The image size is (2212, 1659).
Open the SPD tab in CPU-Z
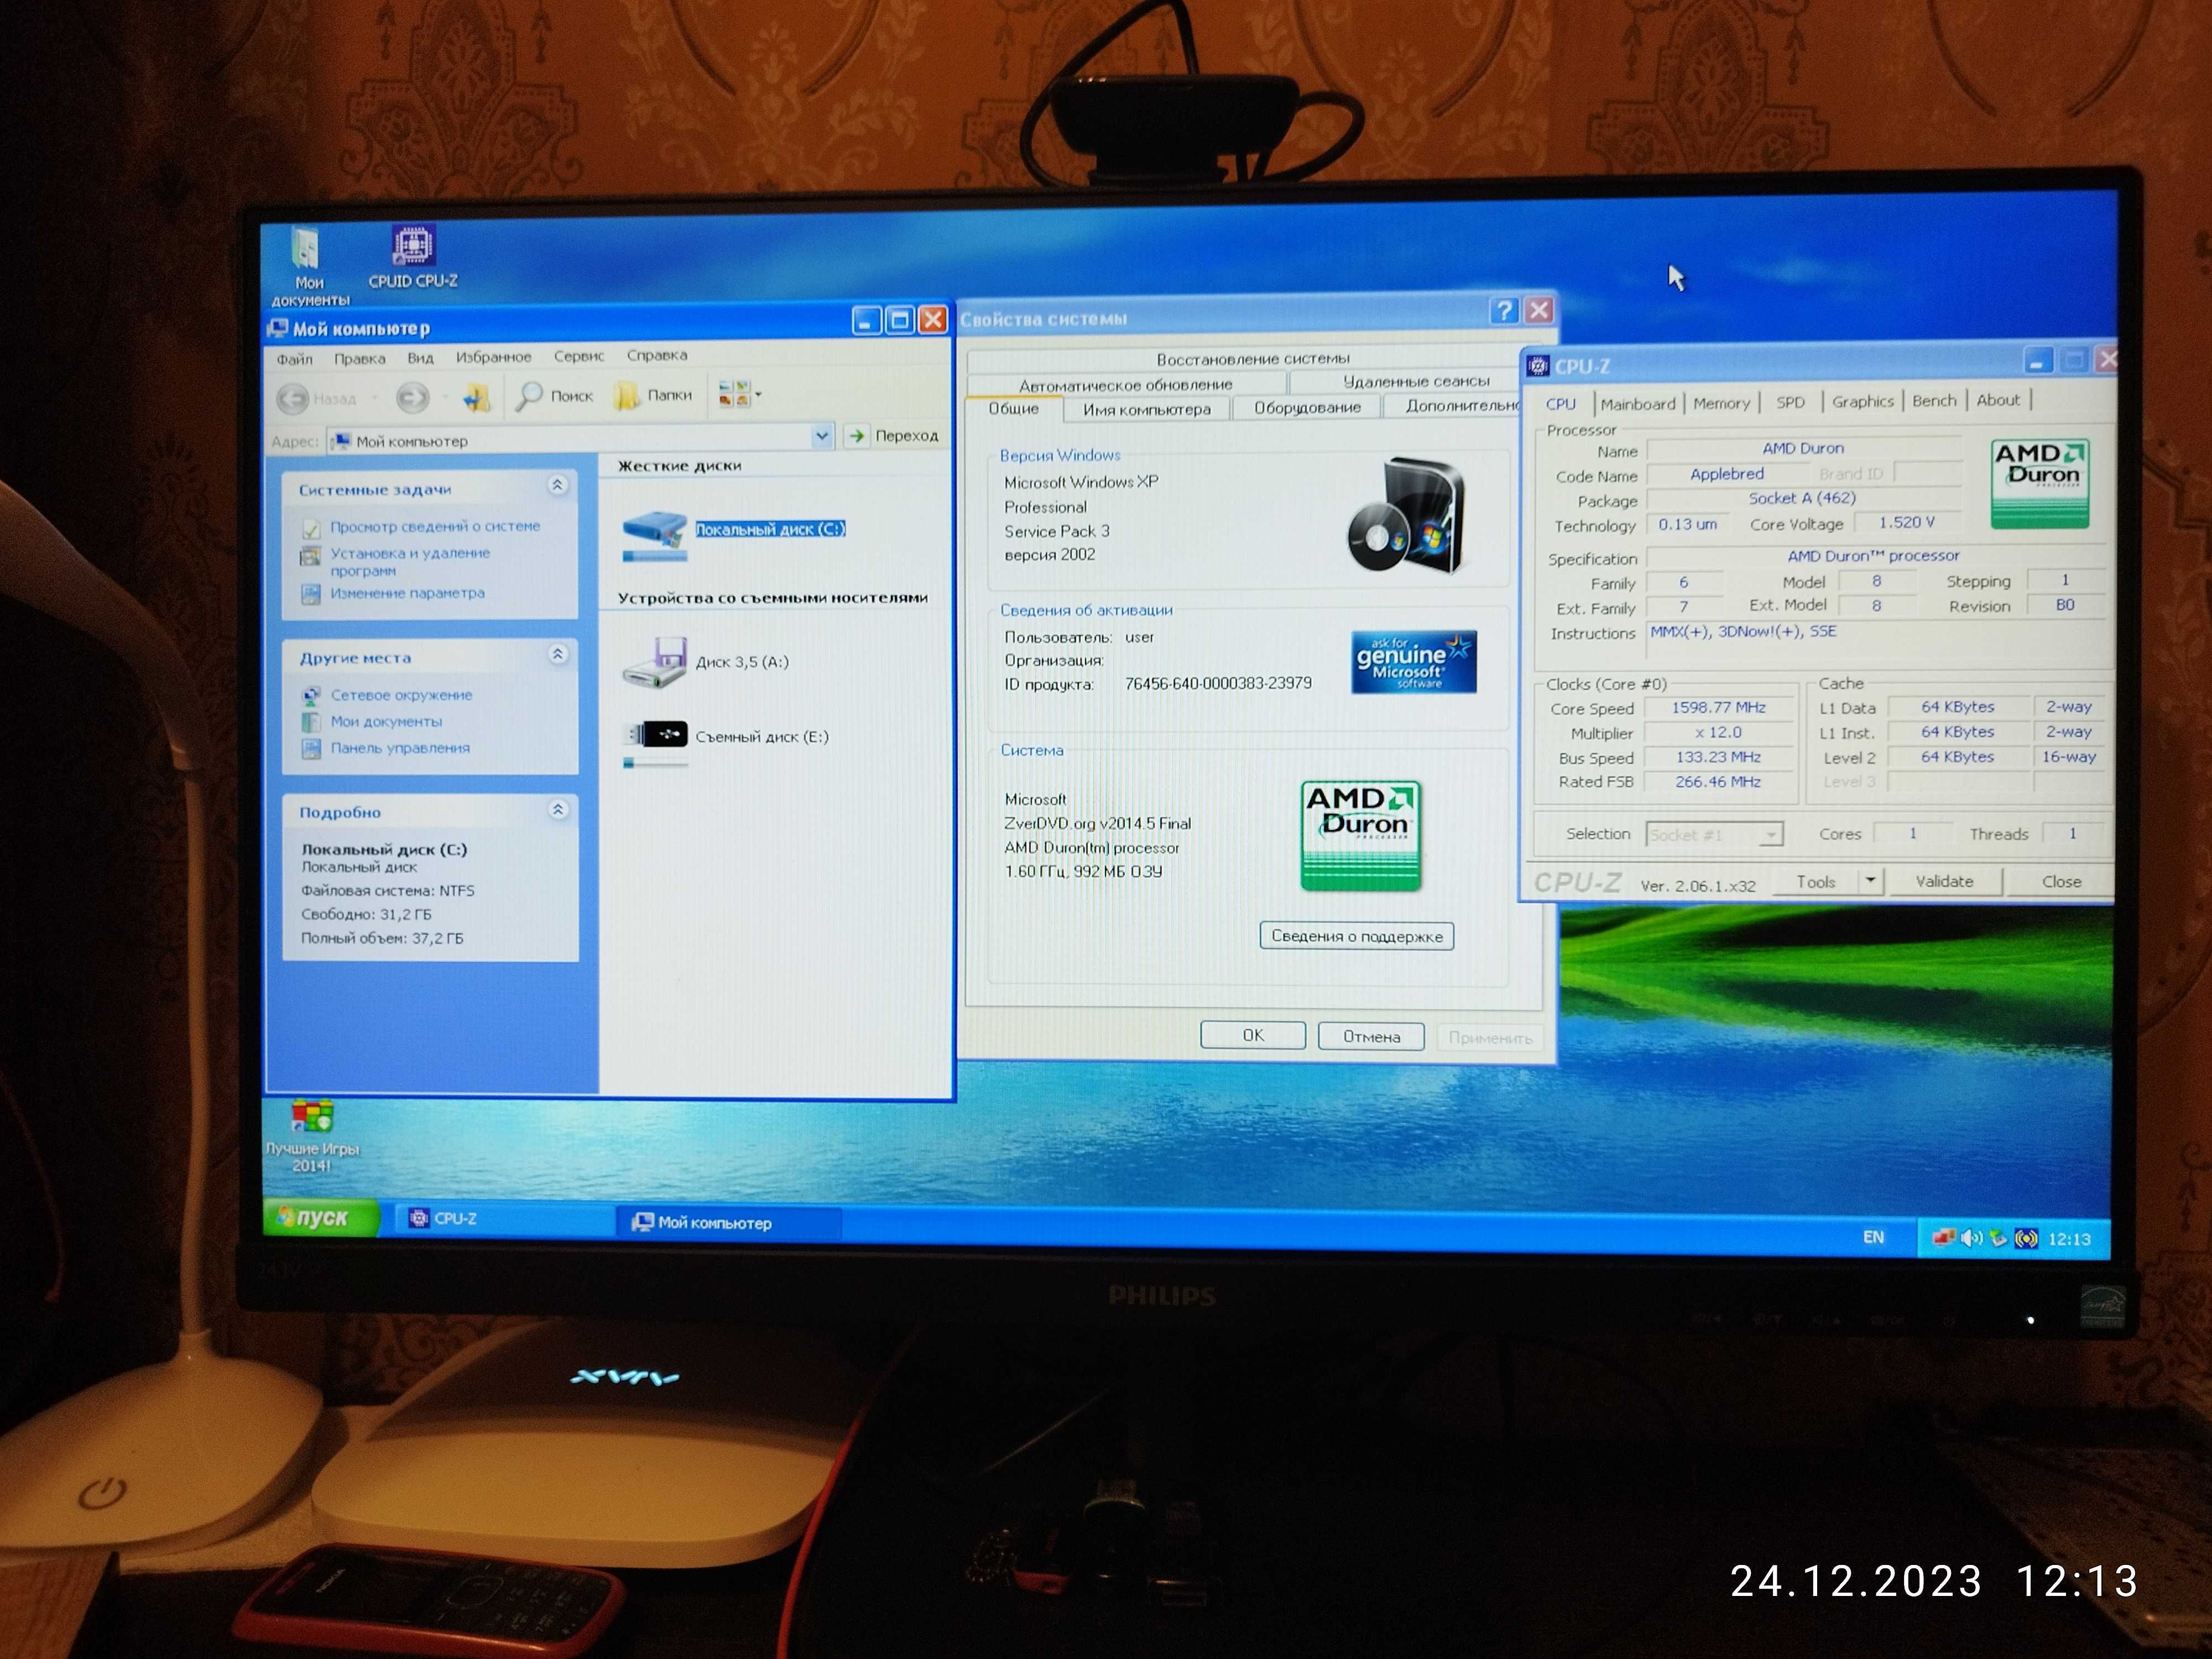[x=1790, y=402]
